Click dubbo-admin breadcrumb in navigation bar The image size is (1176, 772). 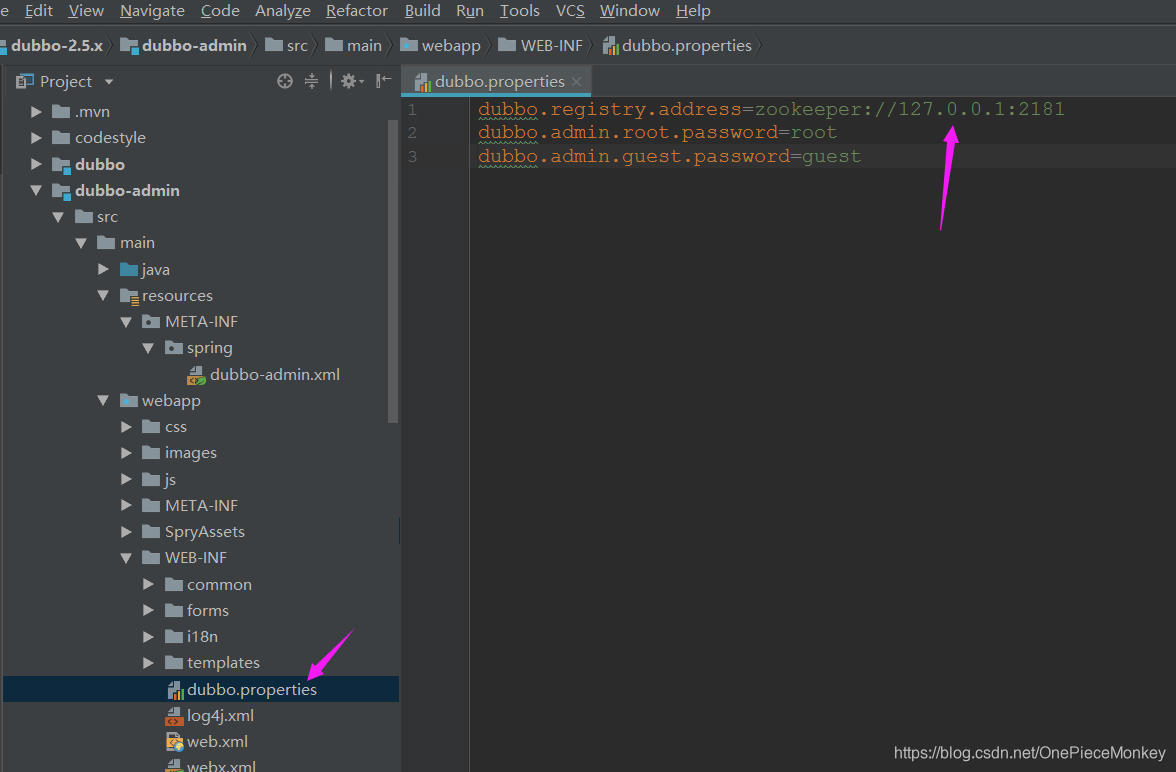tap(184, 46)
